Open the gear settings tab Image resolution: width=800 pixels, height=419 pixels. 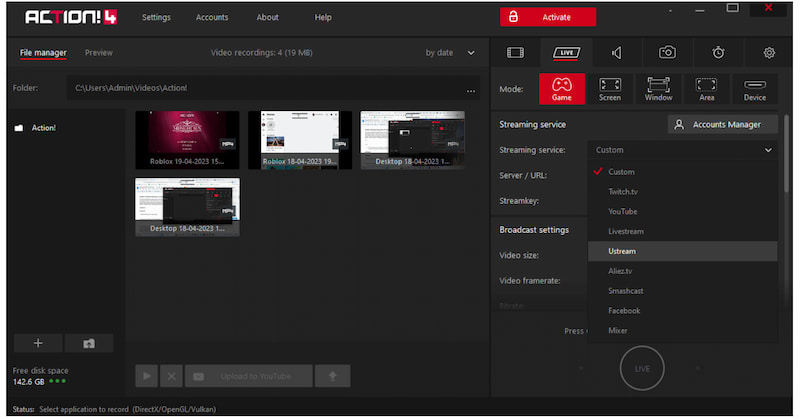769,53
